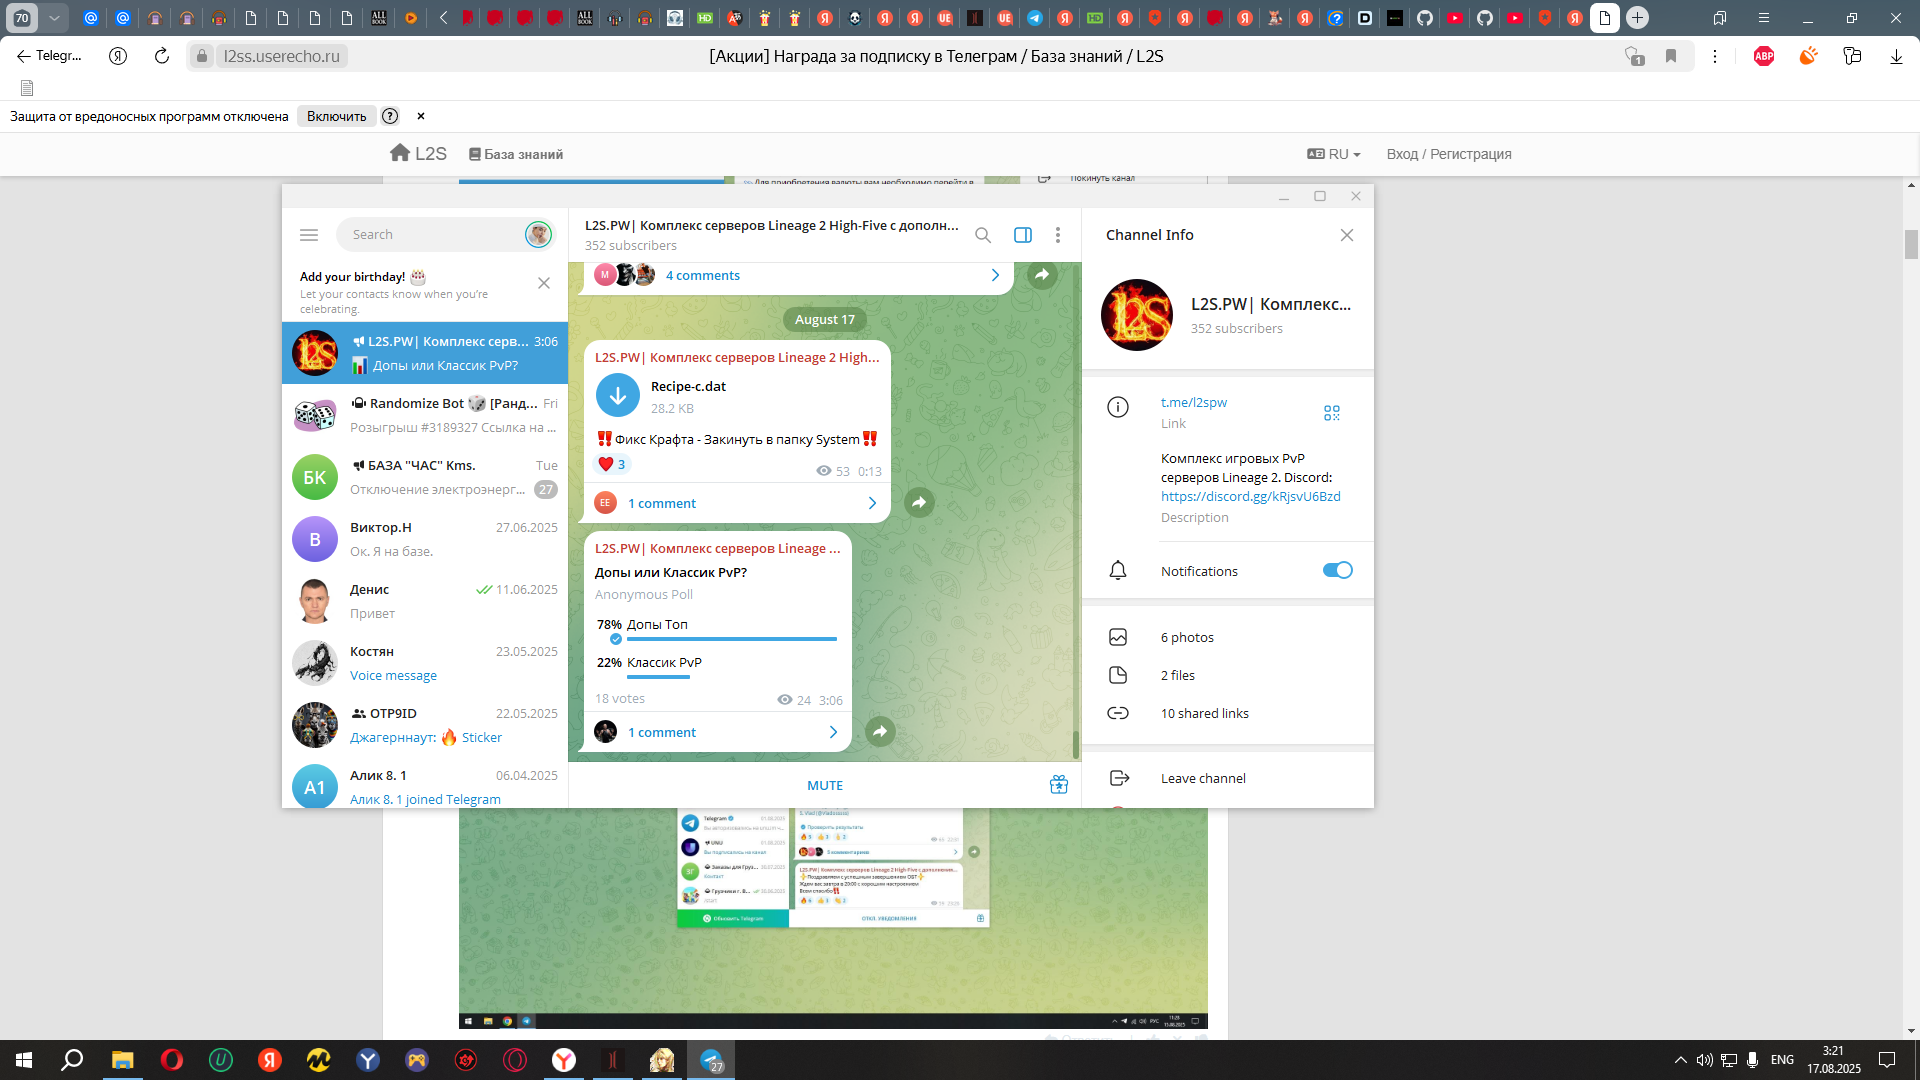Open L2S.PW channel chat in list
1920x1080 pixels.
click(425, 353)
